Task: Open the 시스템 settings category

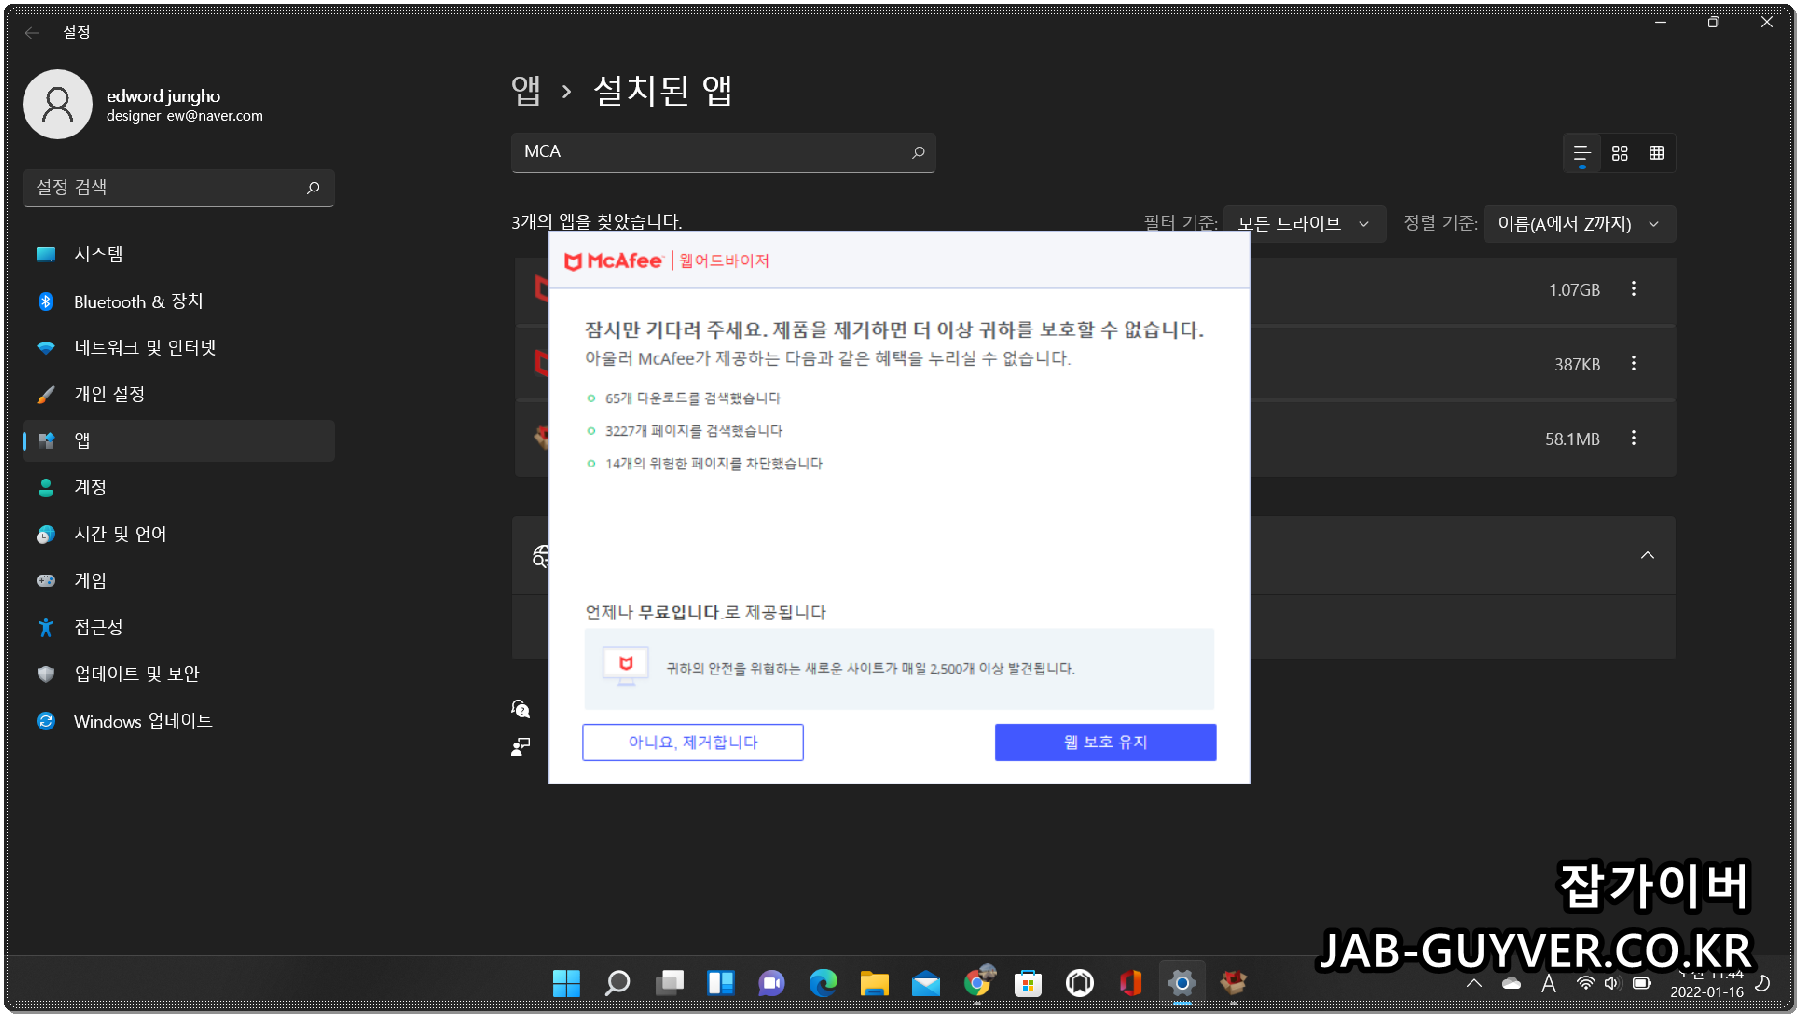Action: pos(179,254)
